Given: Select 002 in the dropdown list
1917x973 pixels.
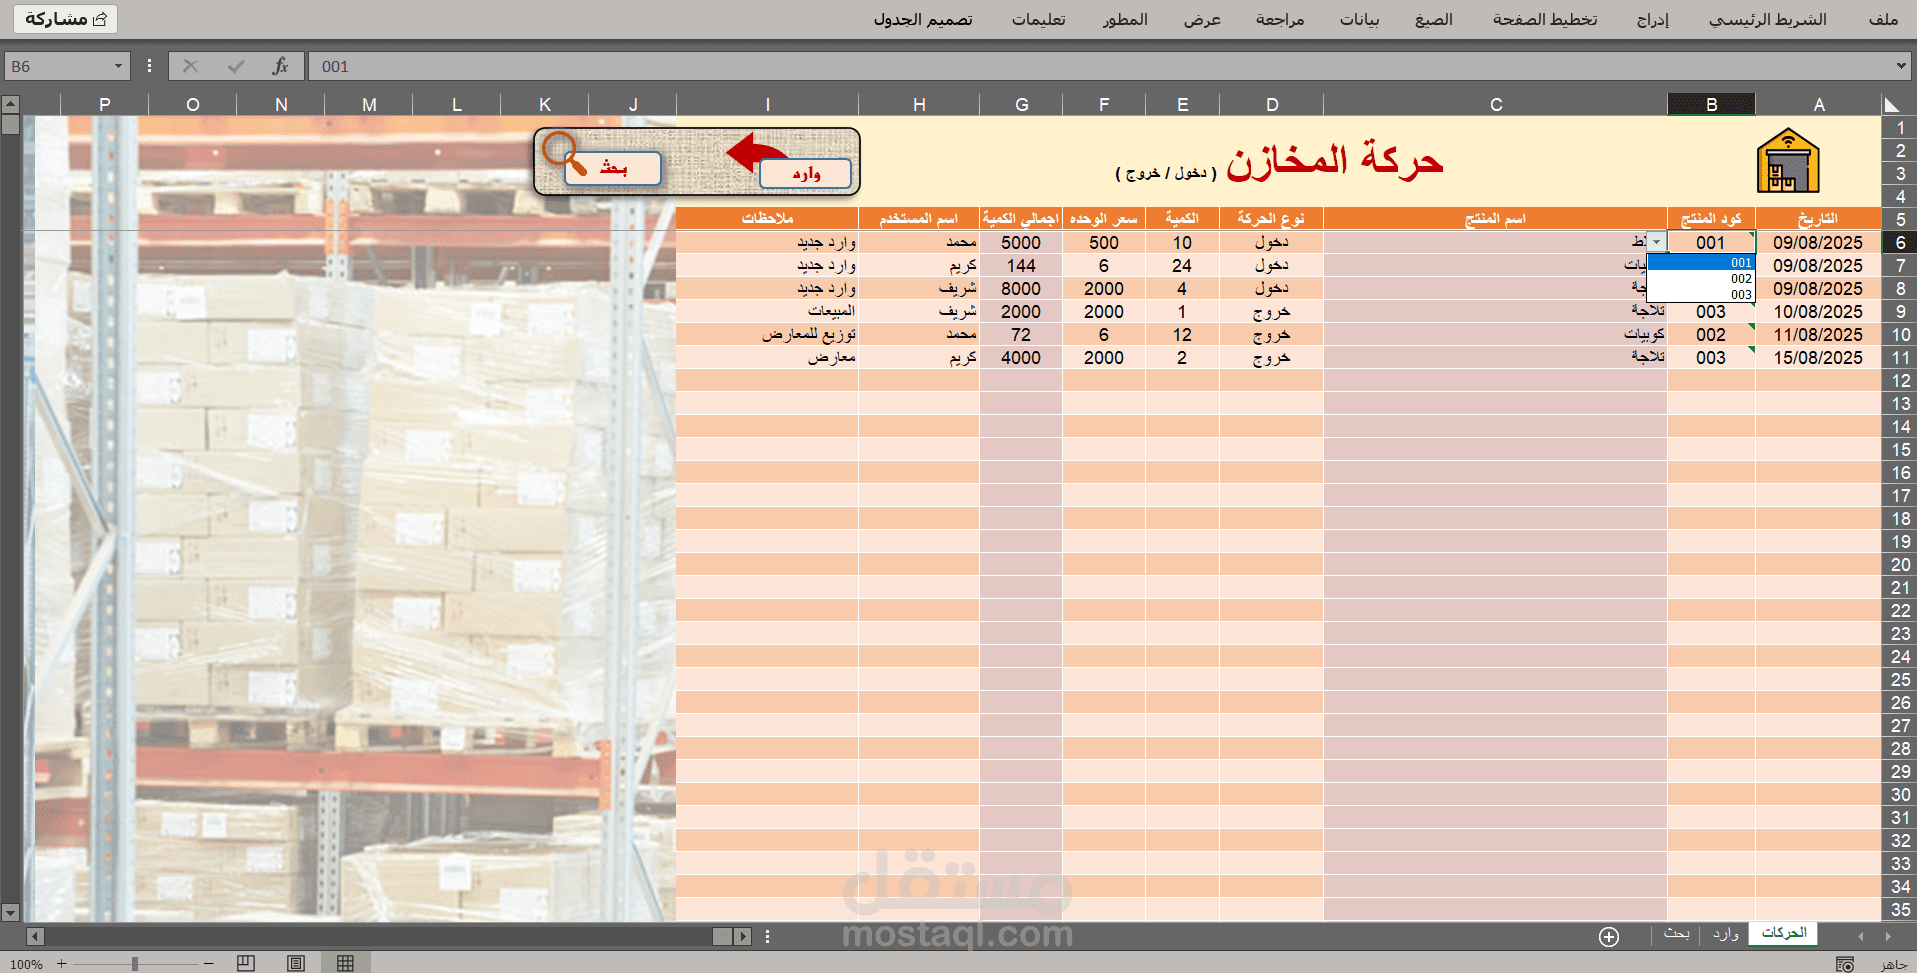Looking at the screenshot, I should coord(1700,278).
